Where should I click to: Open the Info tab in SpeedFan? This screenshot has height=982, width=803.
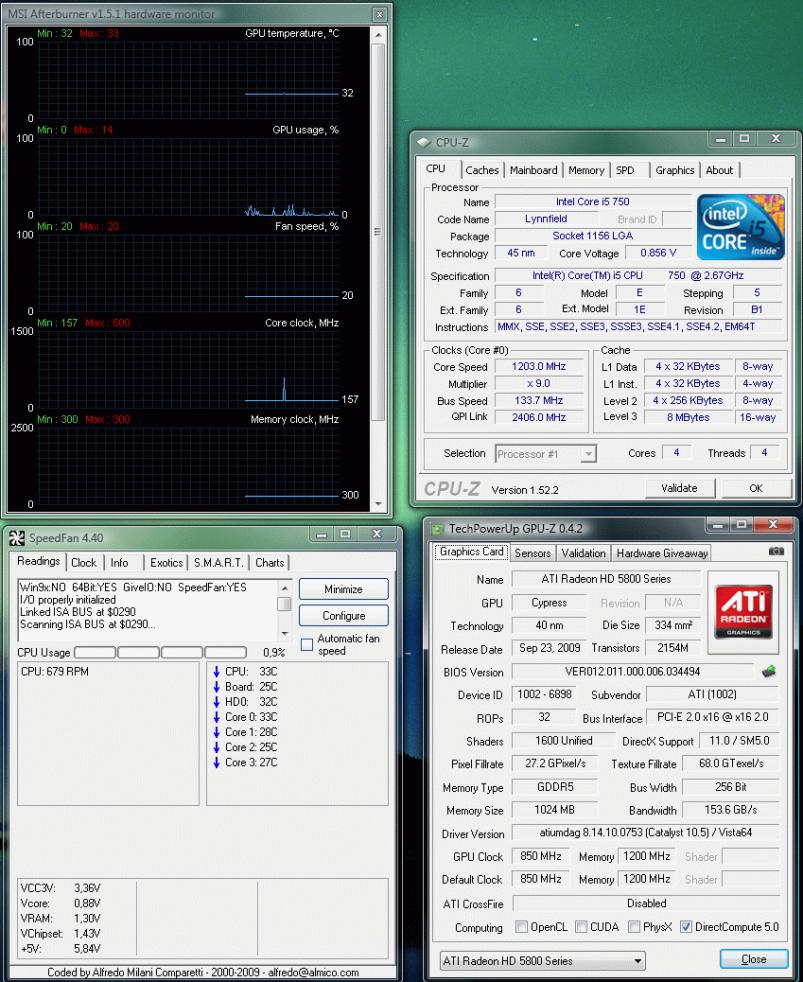tap(119, 562)
